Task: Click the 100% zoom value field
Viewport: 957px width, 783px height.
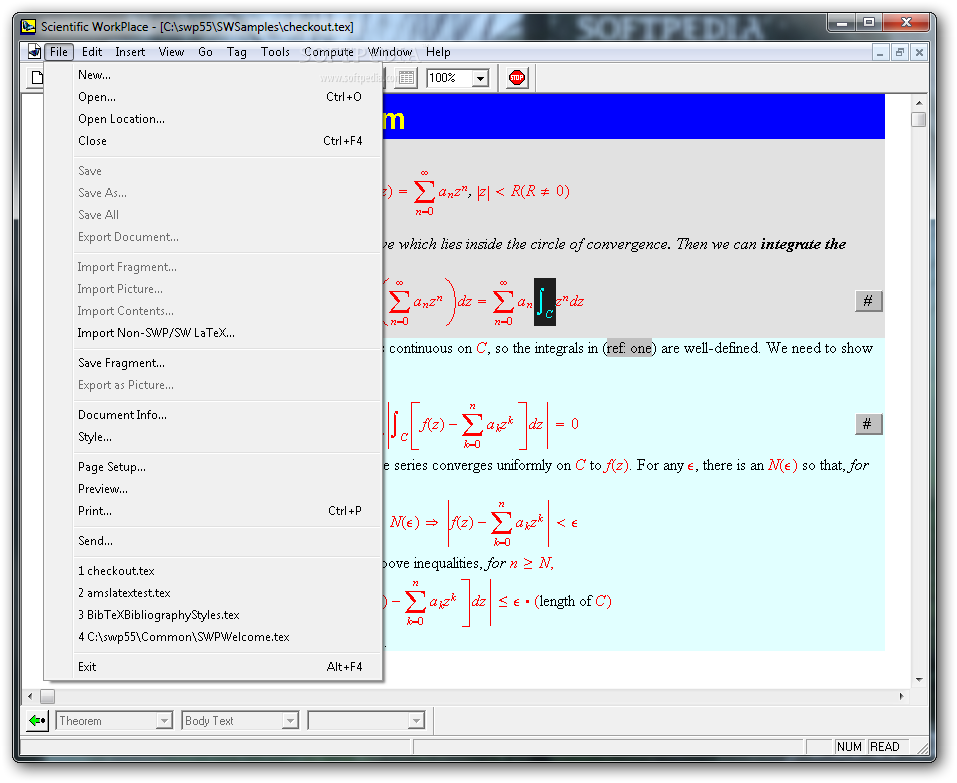Action: point(450,78)
